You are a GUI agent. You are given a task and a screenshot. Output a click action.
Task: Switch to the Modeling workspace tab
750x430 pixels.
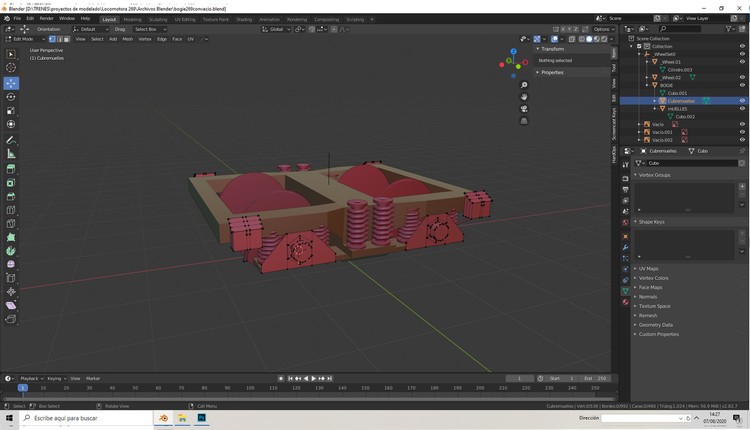[132, 20]
